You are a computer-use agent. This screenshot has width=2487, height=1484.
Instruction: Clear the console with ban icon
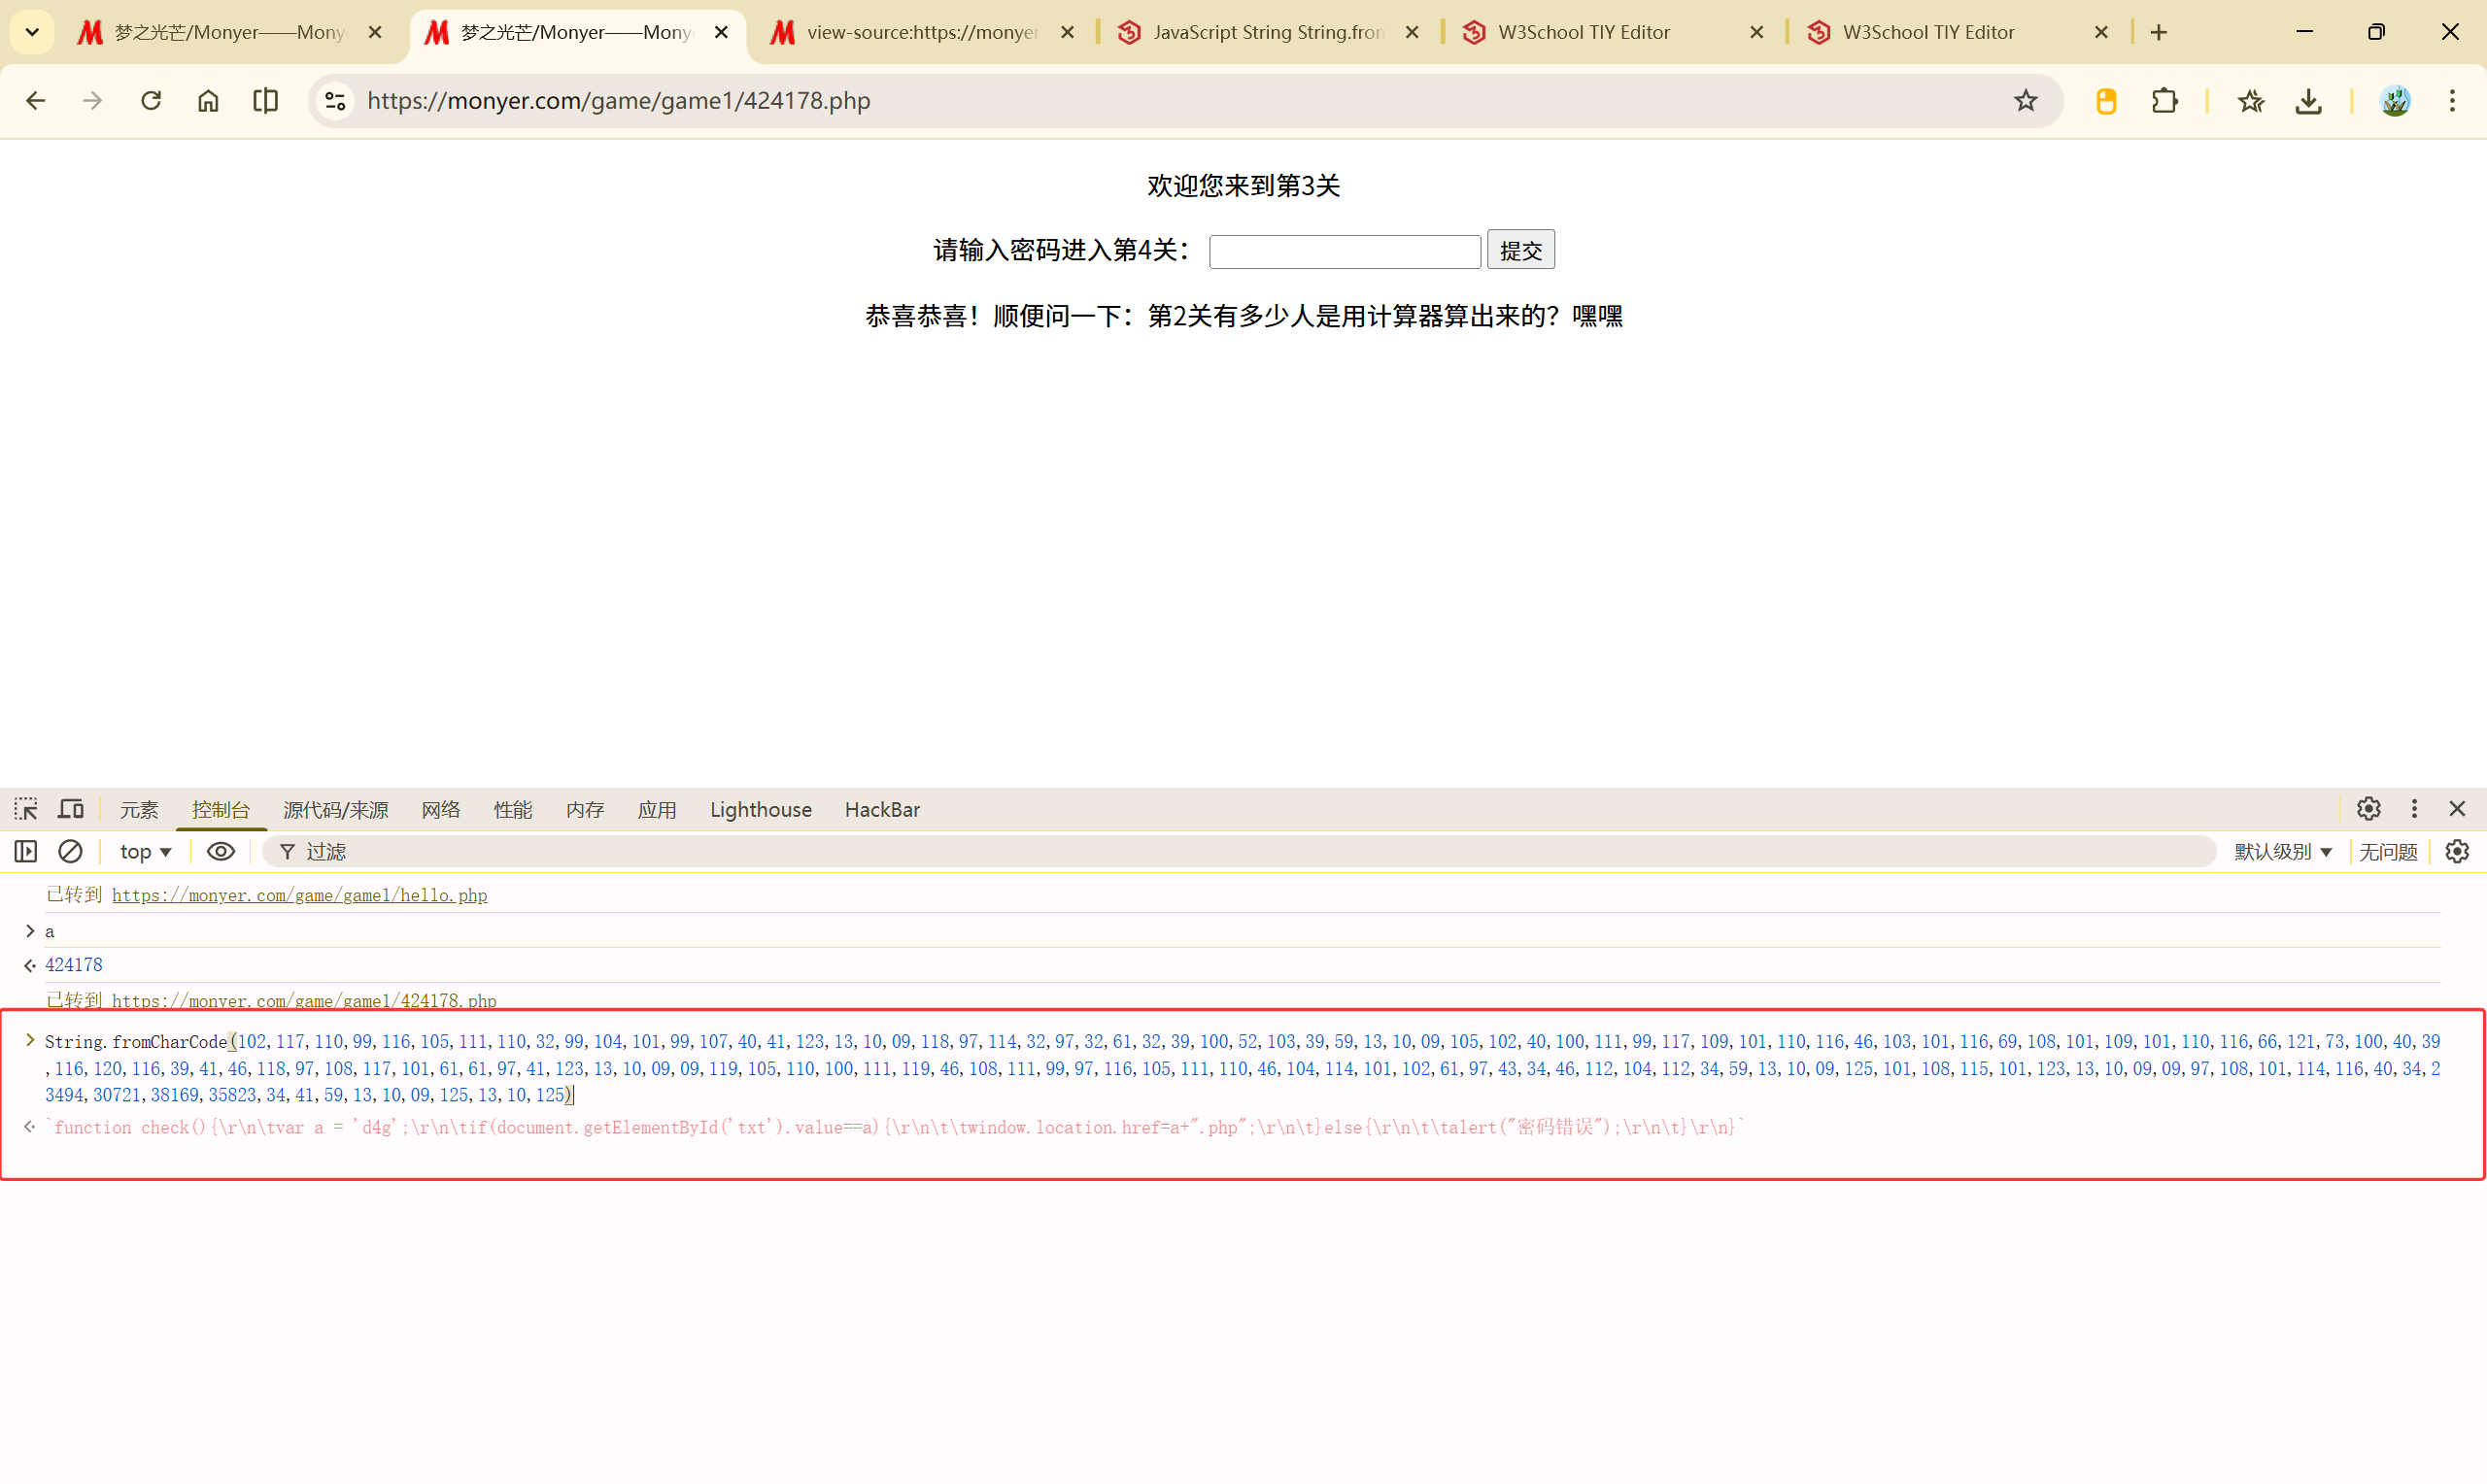click(70, 851)
